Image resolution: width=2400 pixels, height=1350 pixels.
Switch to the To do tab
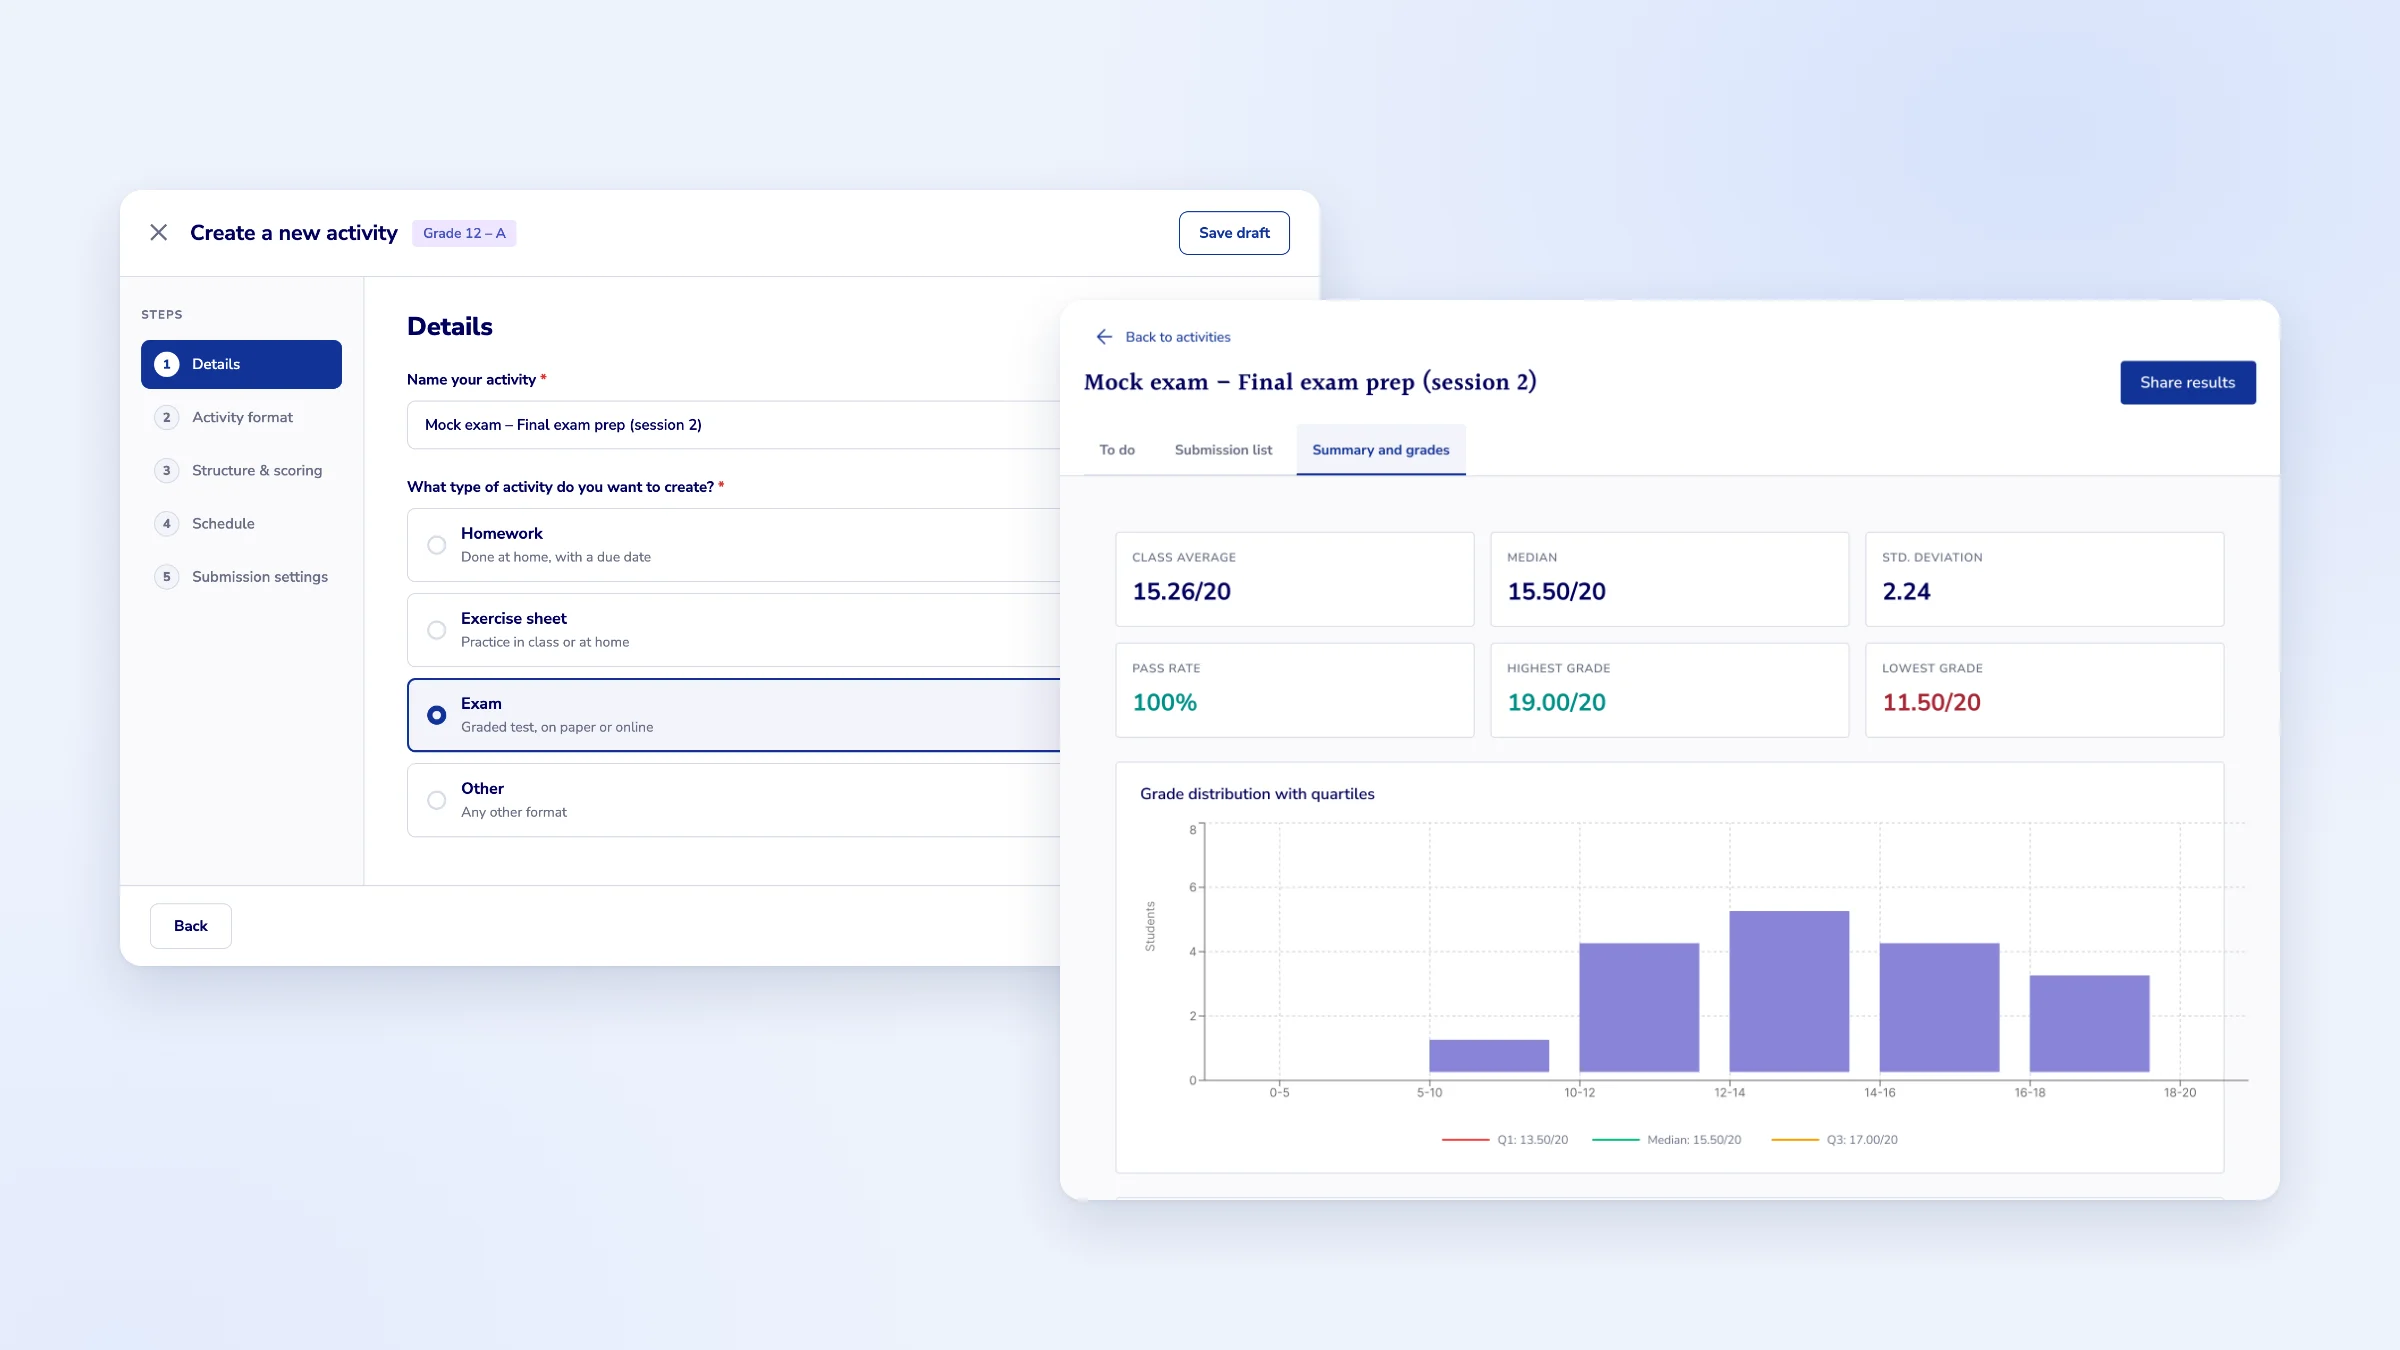(x=1117, y=450)
